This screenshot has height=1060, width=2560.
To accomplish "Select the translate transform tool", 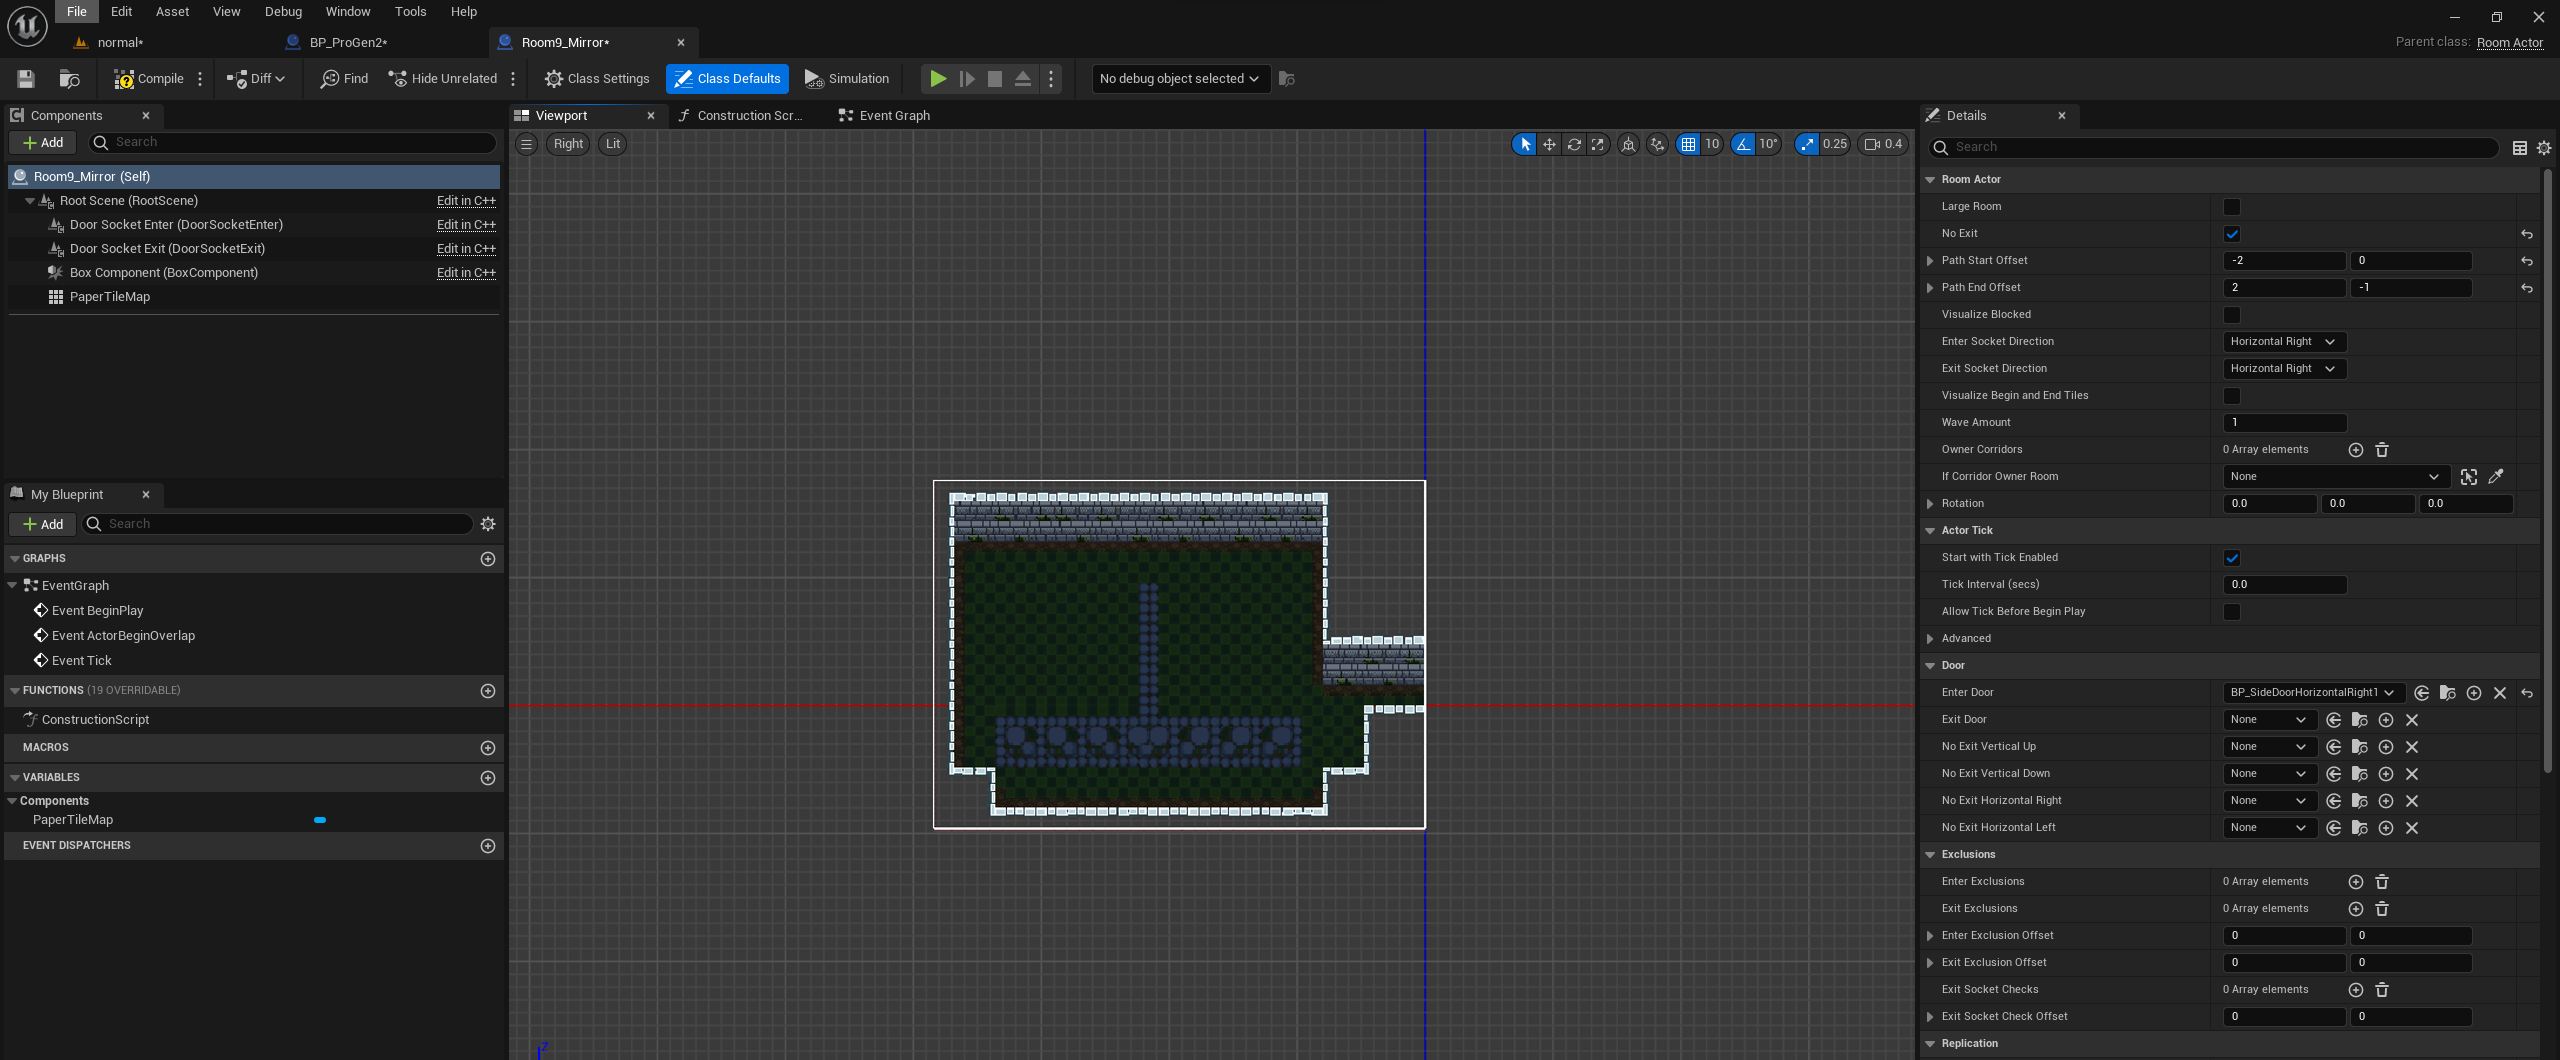I will [1549, 144].
